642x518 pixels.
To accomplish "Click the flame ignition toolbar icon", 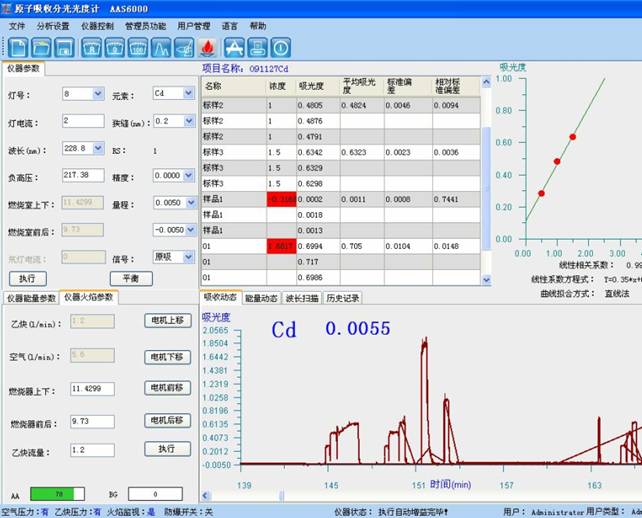I will tap(208, 47).
